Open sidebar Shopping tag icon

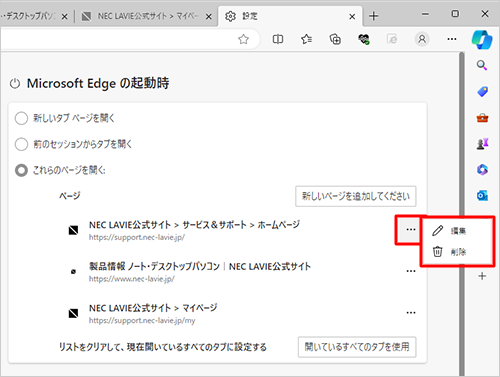(482, 91)
